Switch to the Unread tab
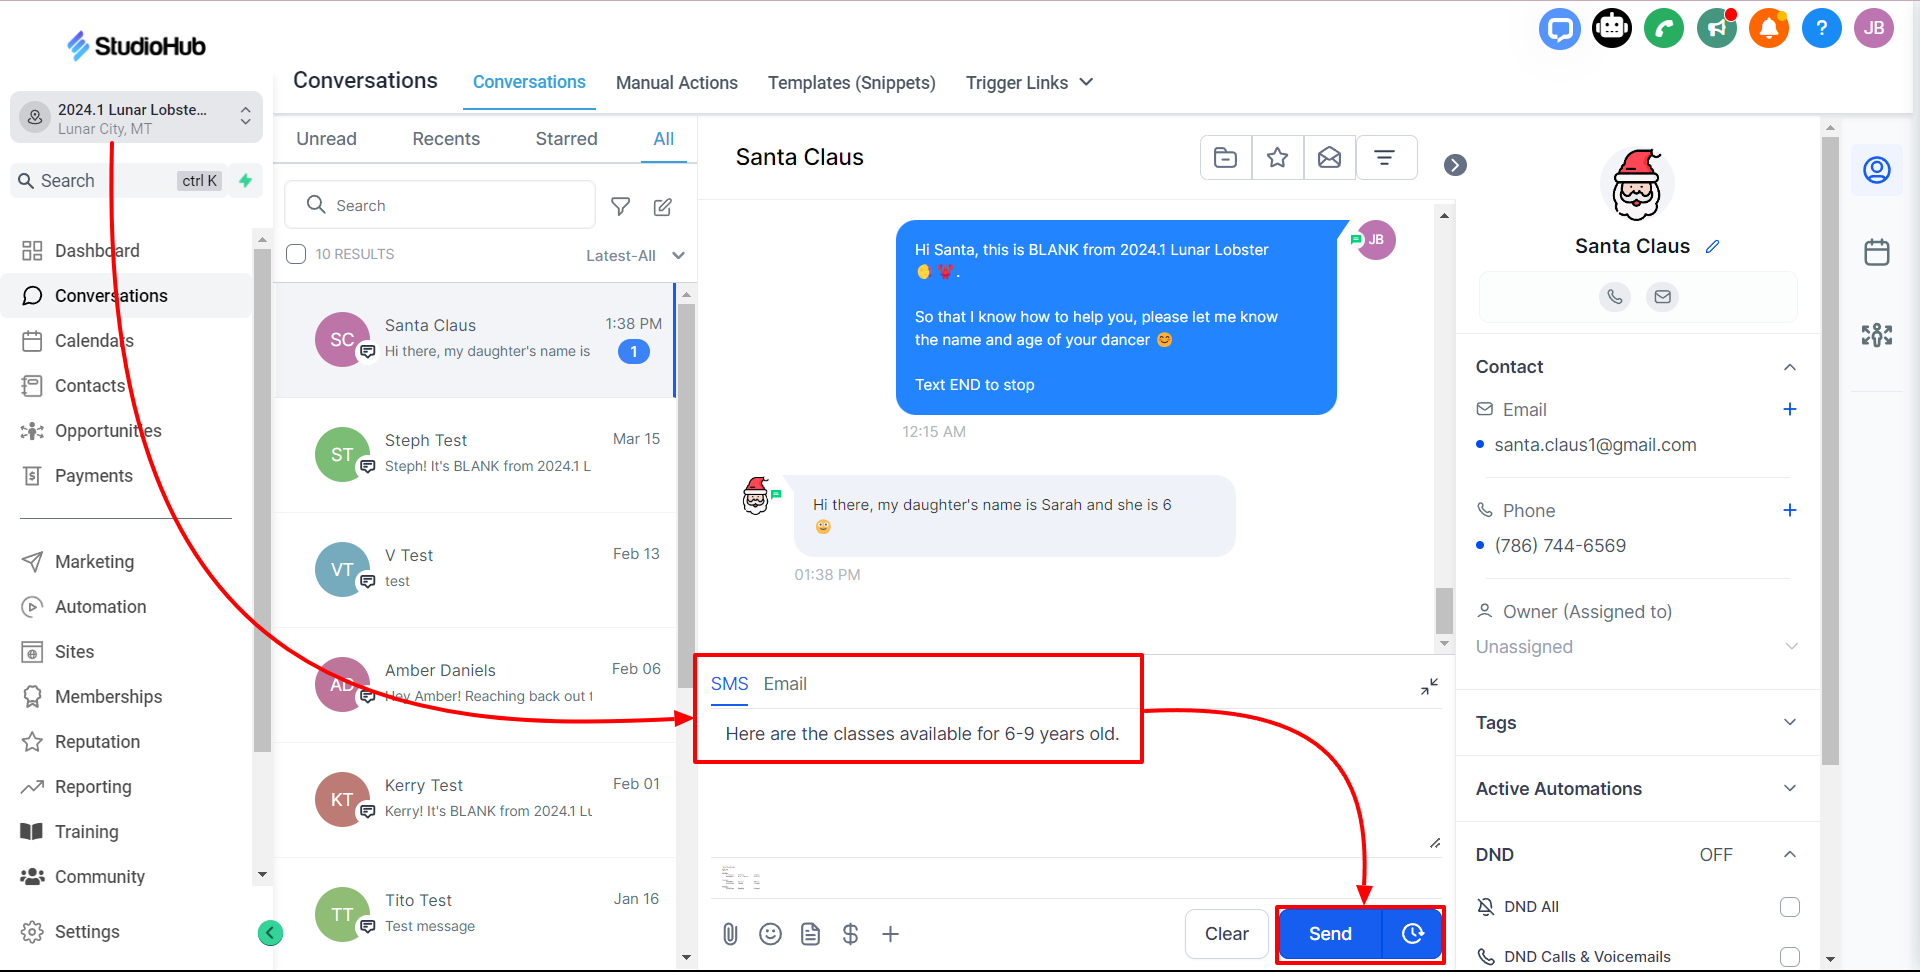The width and height of the screenshot is (1920, 972). pyautogui.click(x=326, y=139)
